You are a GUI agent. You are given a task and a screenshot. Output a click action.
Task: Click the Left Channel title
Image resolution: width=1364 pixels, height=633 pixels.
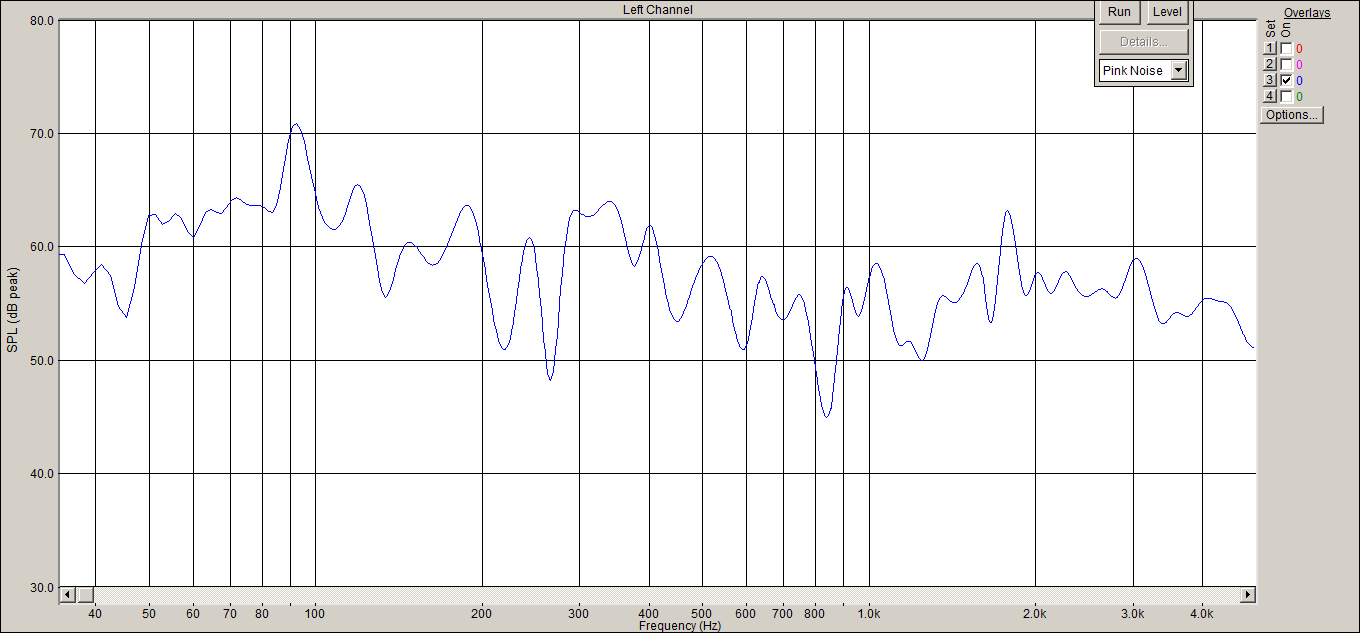tap(658, 10)
